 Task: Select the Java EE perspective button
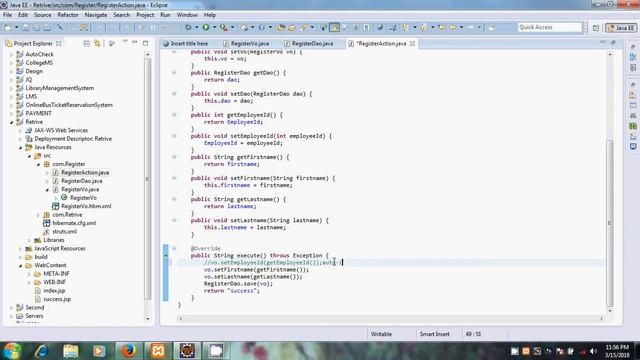point(621,28)
